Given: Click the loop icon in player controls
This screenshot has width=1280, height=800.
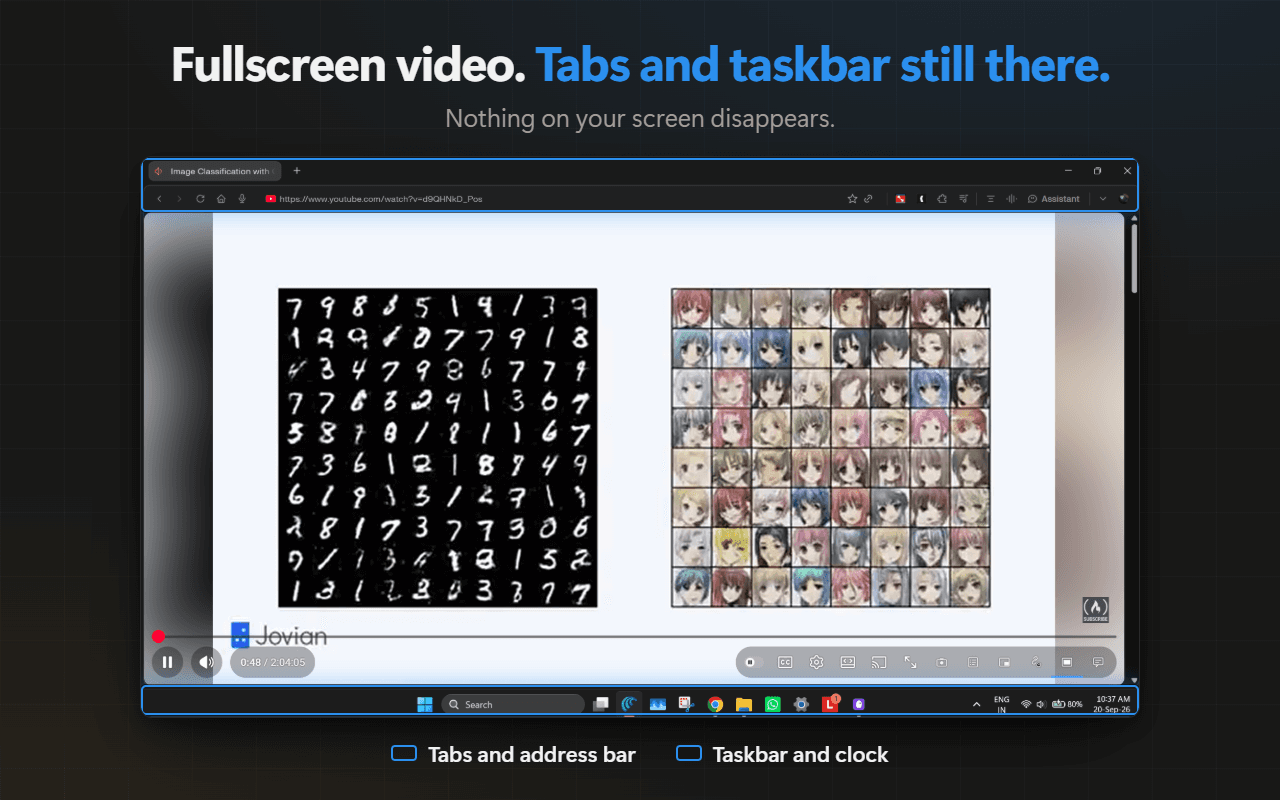Looking at the screenshot, I should click(x=1036, y=662).
